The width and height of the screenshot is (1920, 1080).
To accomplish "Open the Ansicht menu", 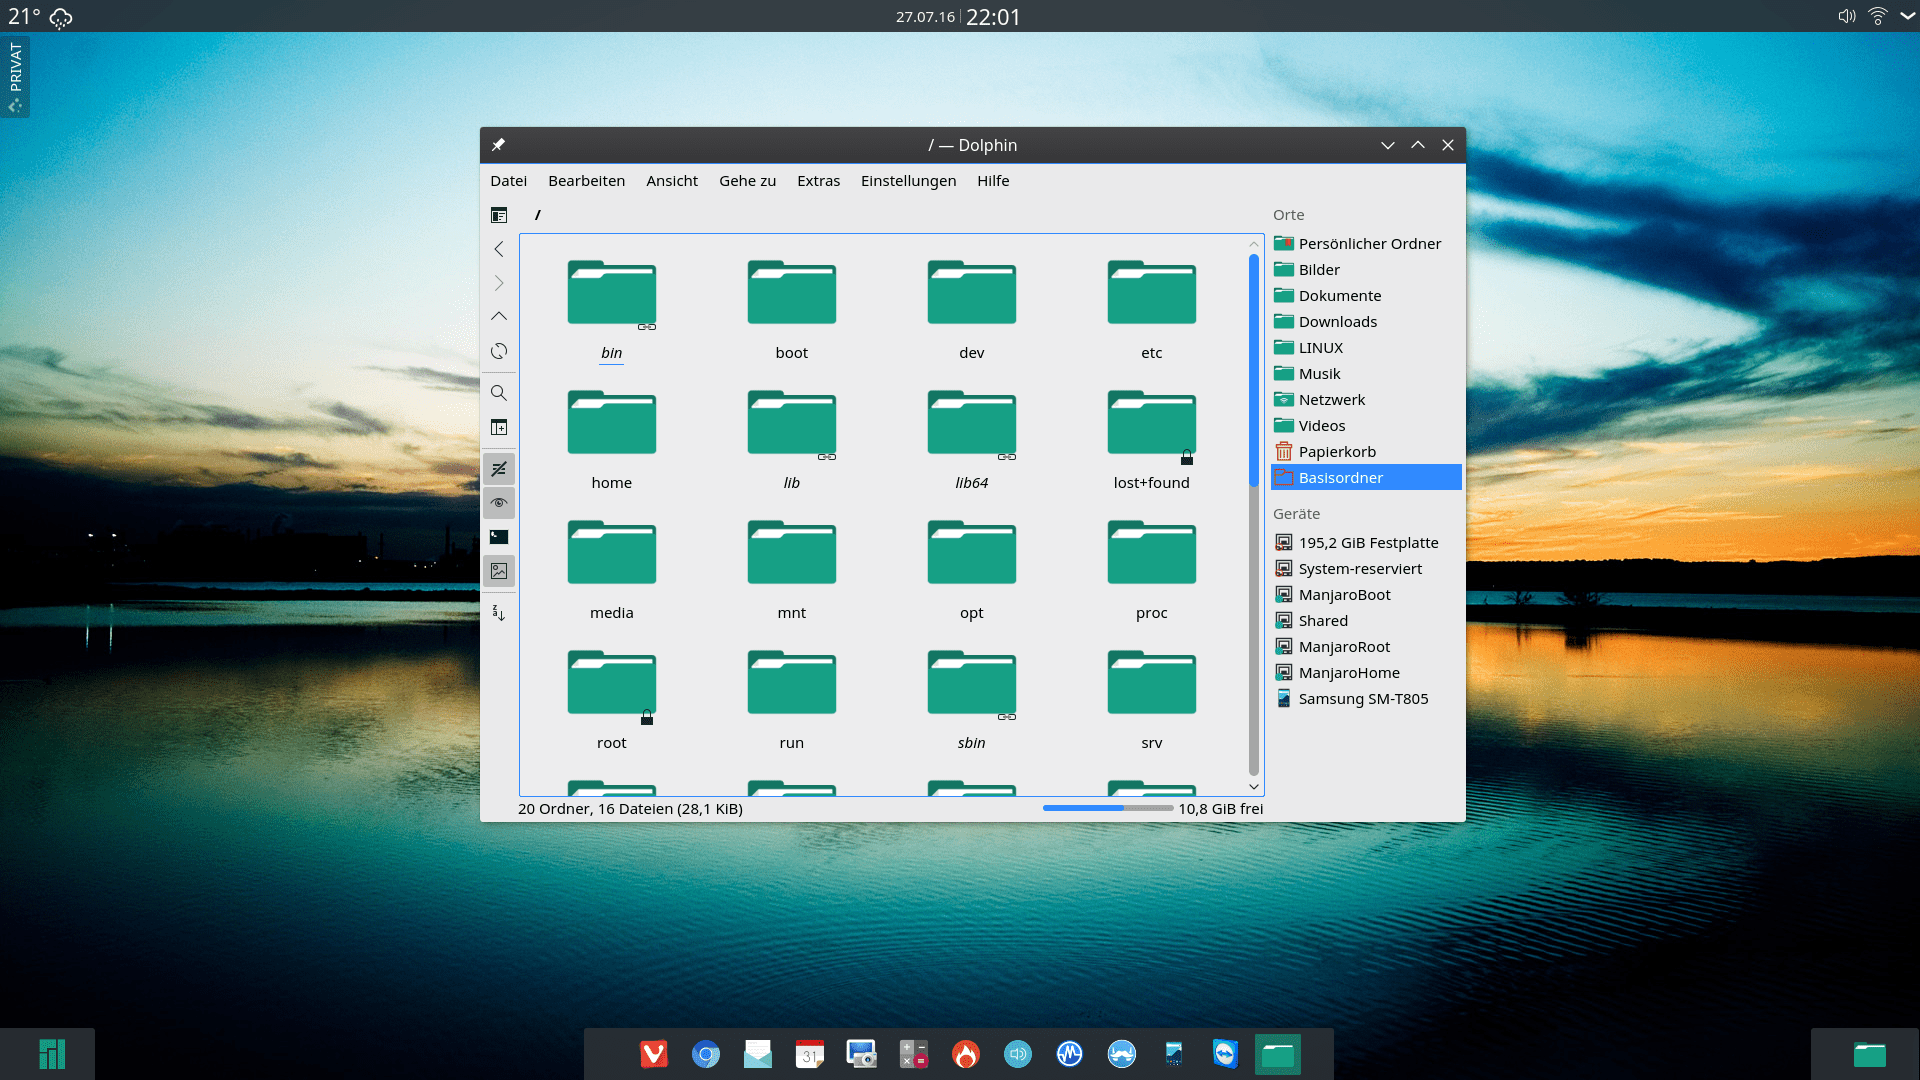I will 671,181.
